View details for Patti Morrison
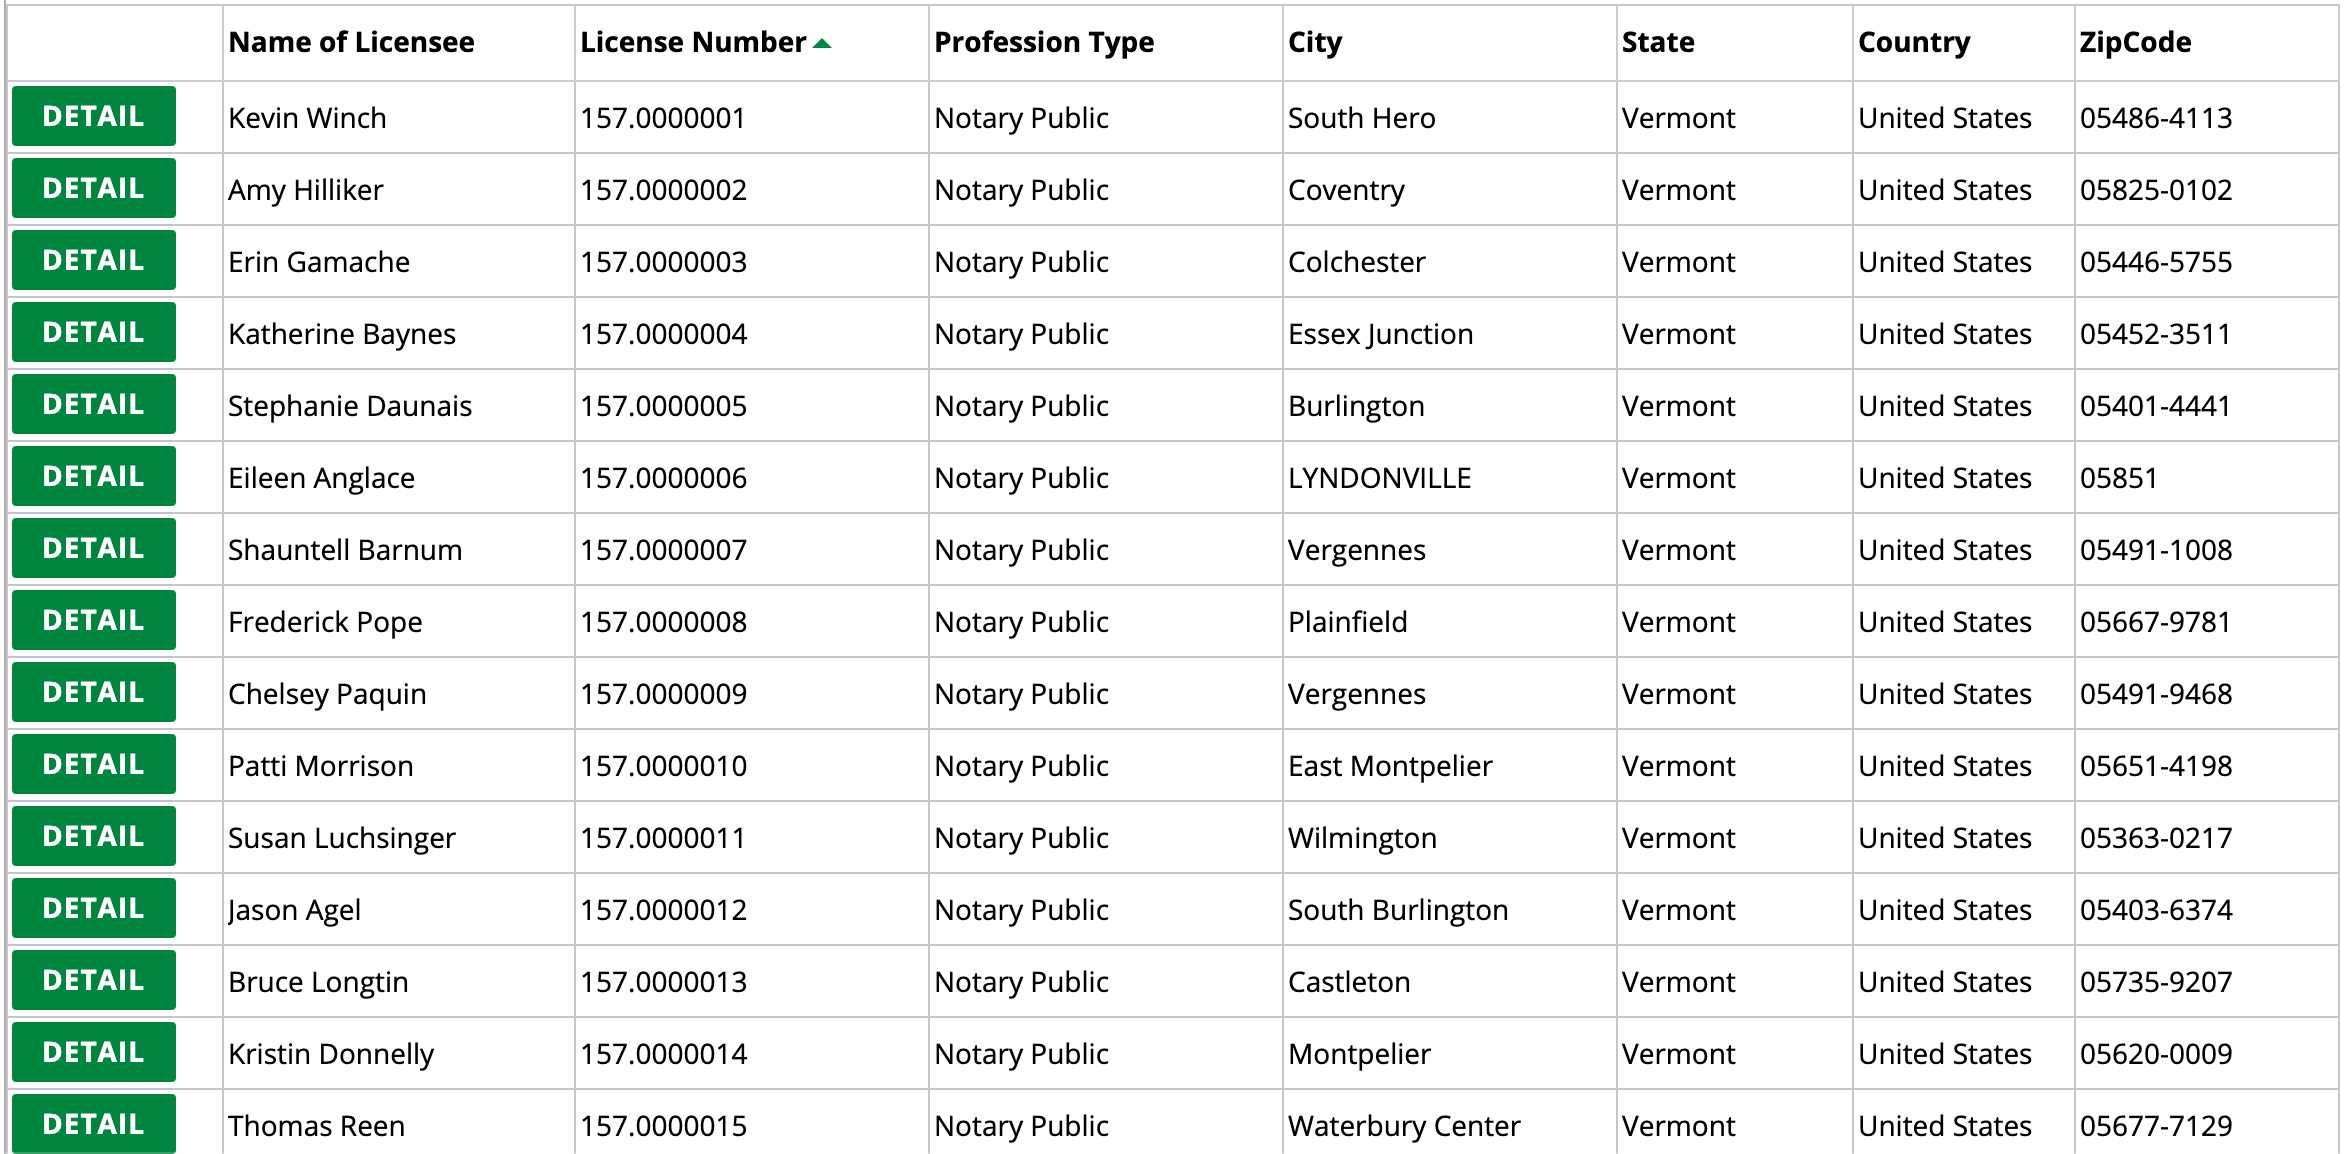 [x=92, y=764]
